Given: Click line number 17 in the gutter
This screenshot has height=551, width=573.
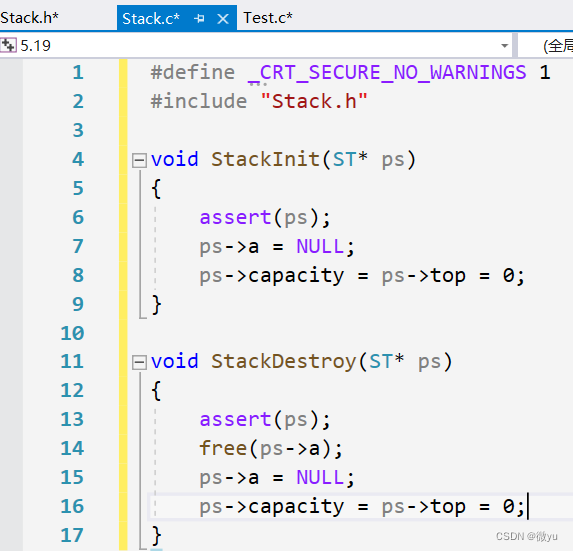Looking at the screenshot, I should coord(72,535).
